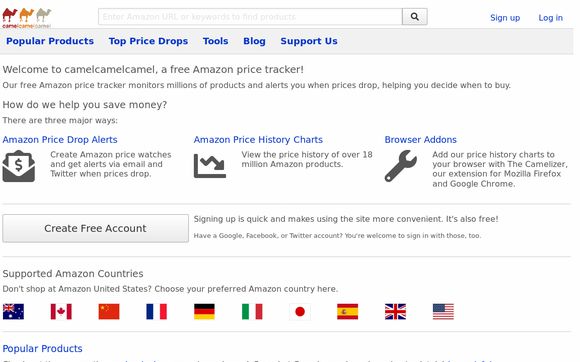This screenshot has height=362, width=580.
Task: Choose the Germany flag
Action: coord(204,312)
